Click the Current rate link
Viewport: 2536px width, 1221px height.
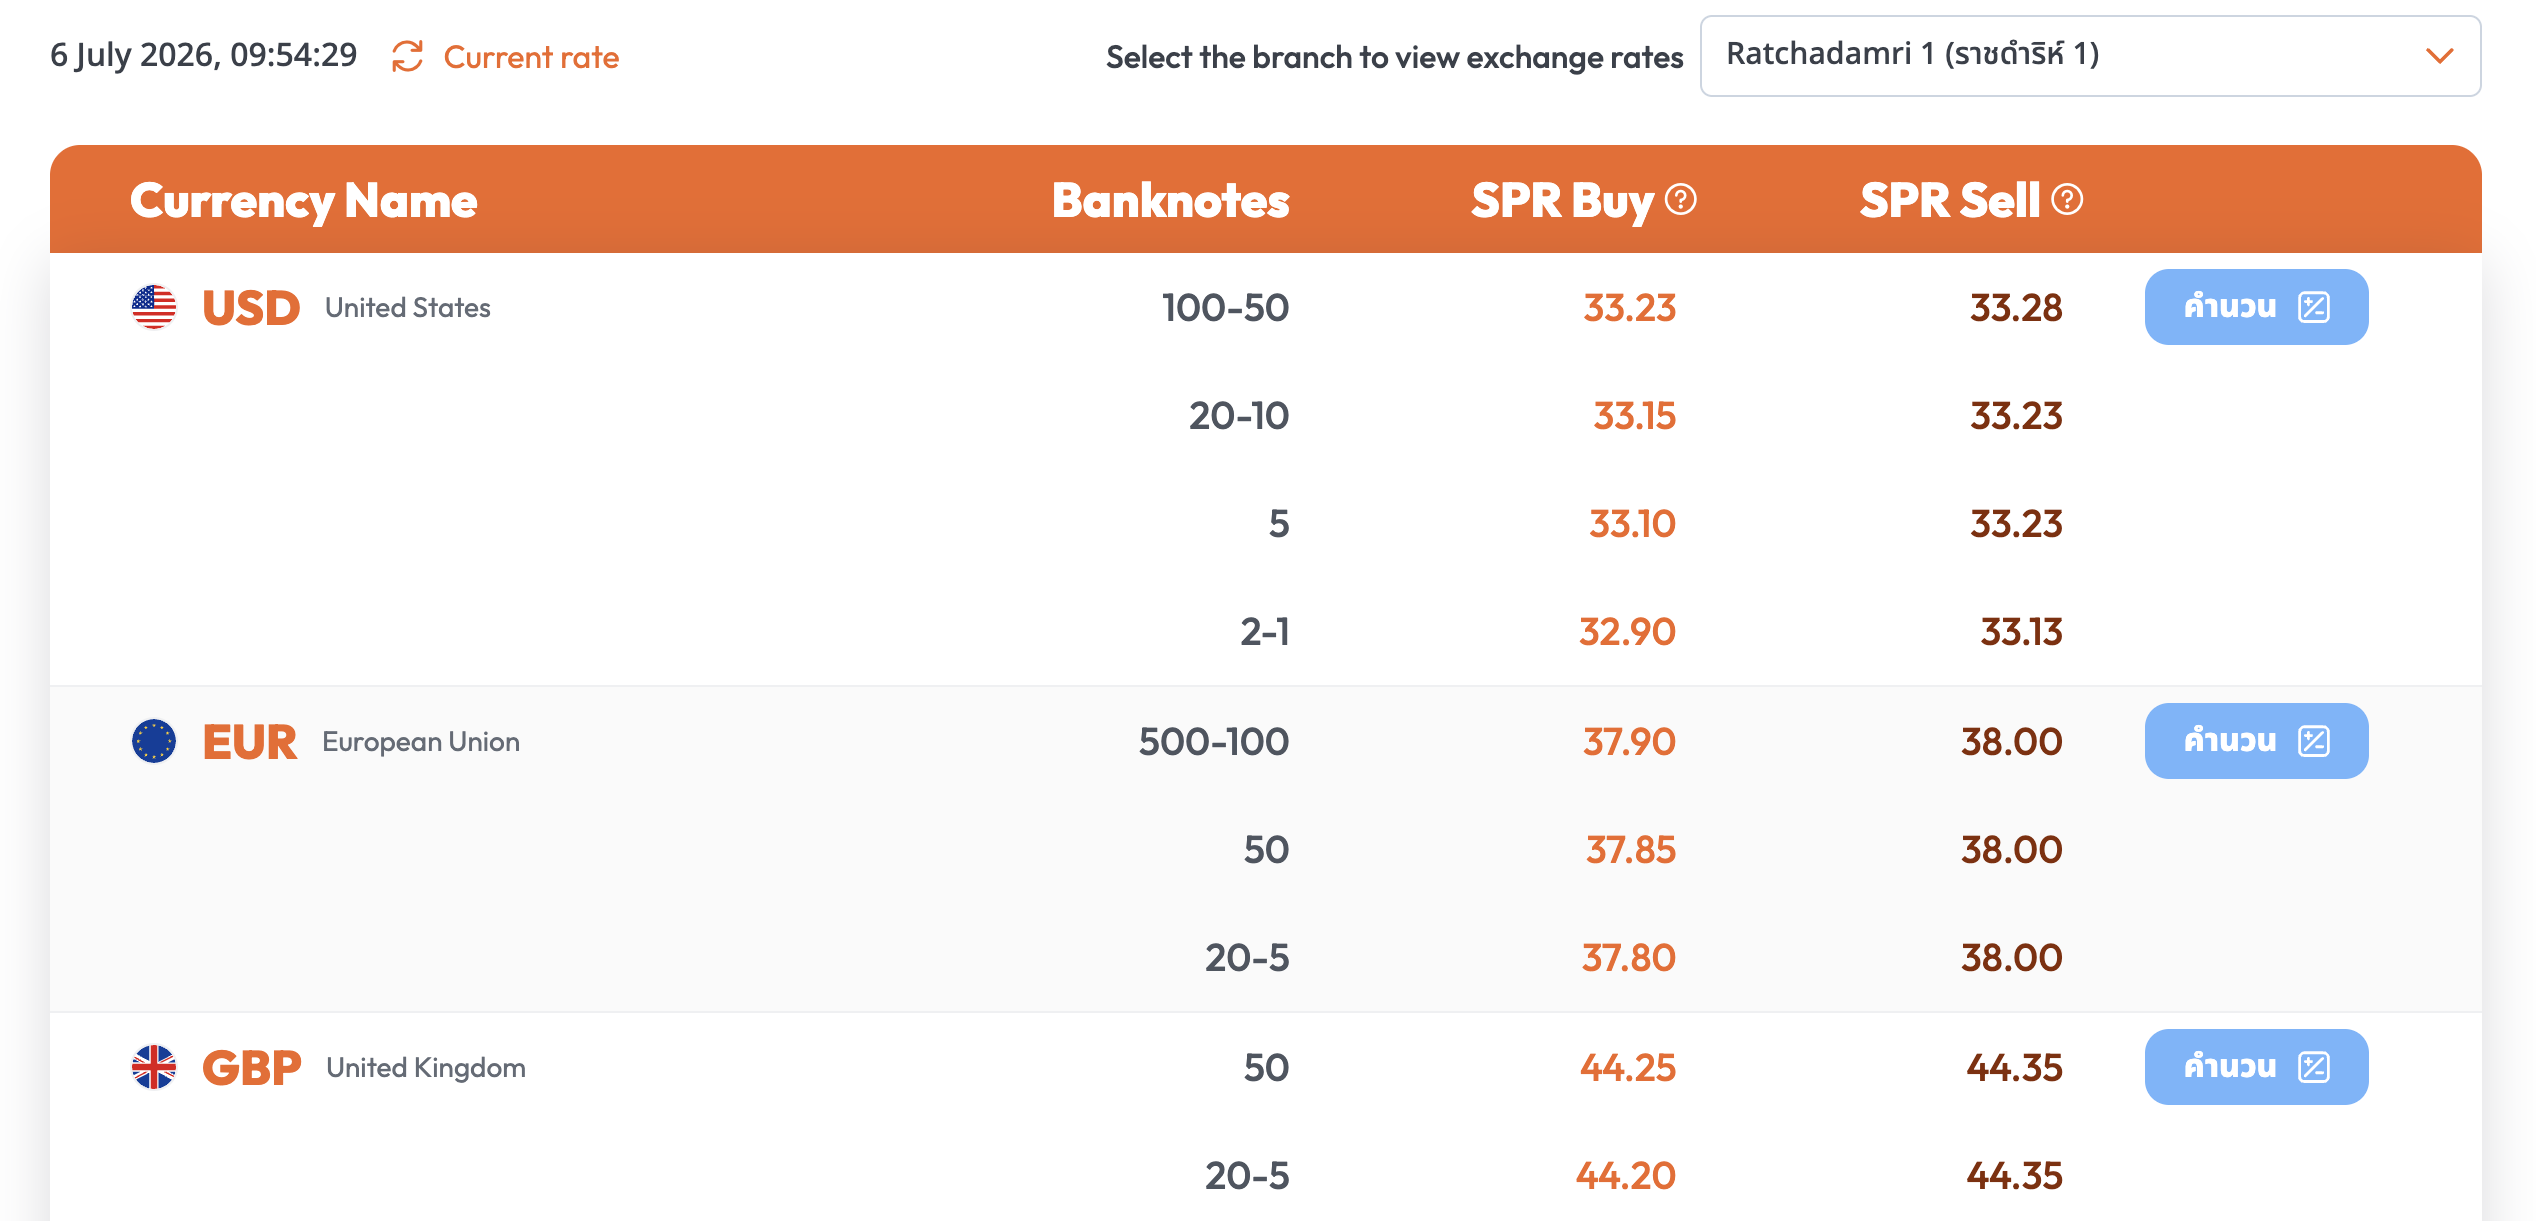click(x=531, y=57)
